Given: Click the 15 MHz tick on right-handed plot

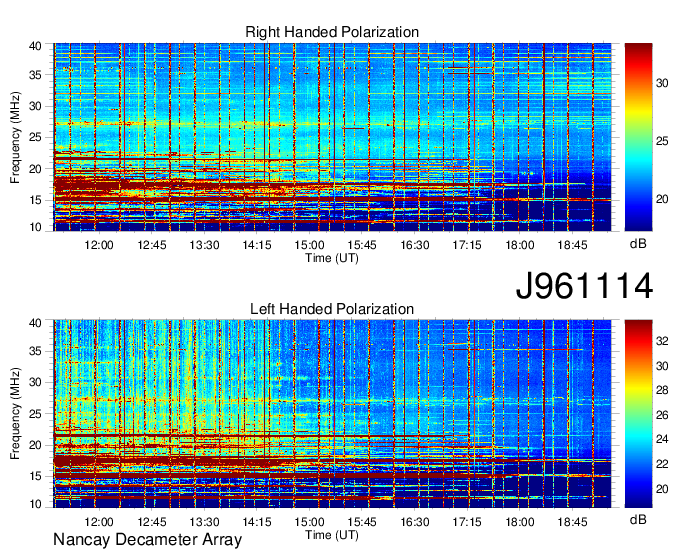Looking at the screenshot, I should pyautogui.click(x=35, y=200).
